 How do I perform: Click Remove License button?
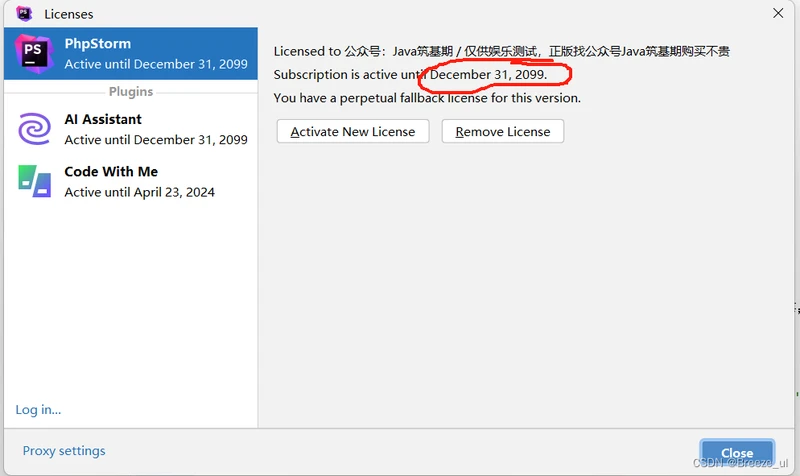(503, 132)
